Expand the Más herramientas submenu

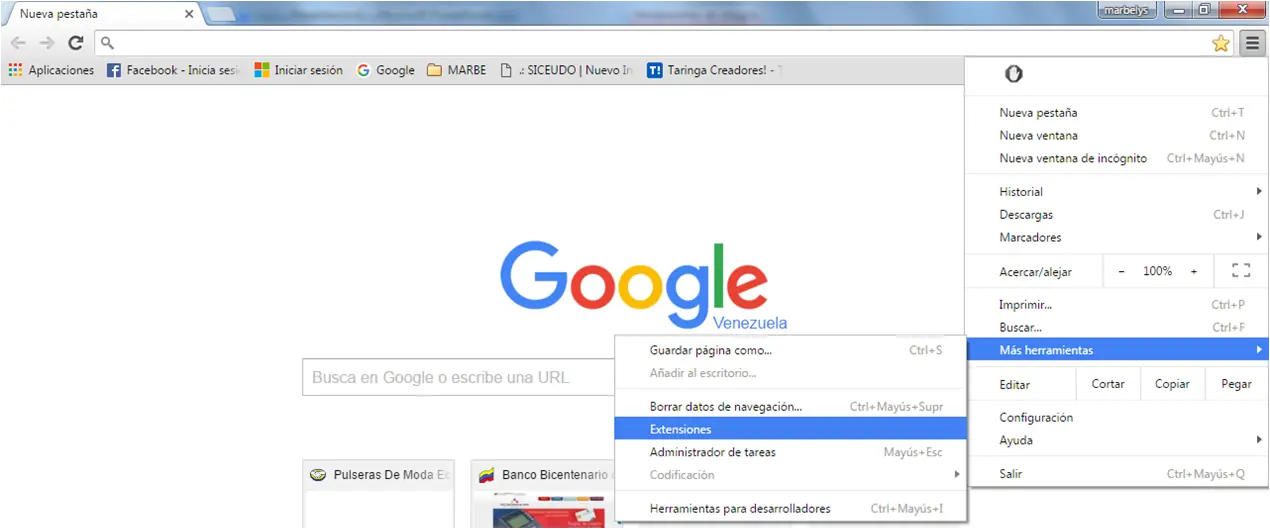pyautogui.click(x=1117, y=350)
